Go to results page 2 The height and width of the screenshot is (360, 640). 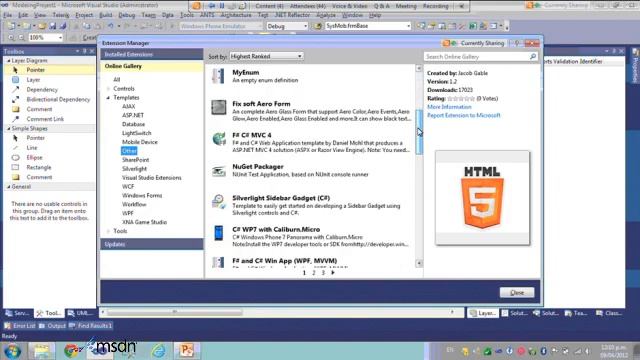pos(313,273)
